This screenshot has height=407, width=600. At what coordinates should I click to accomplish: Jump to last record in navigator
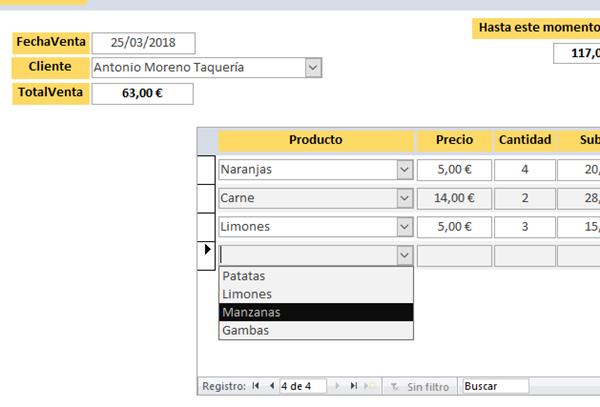tap(353, 386)
